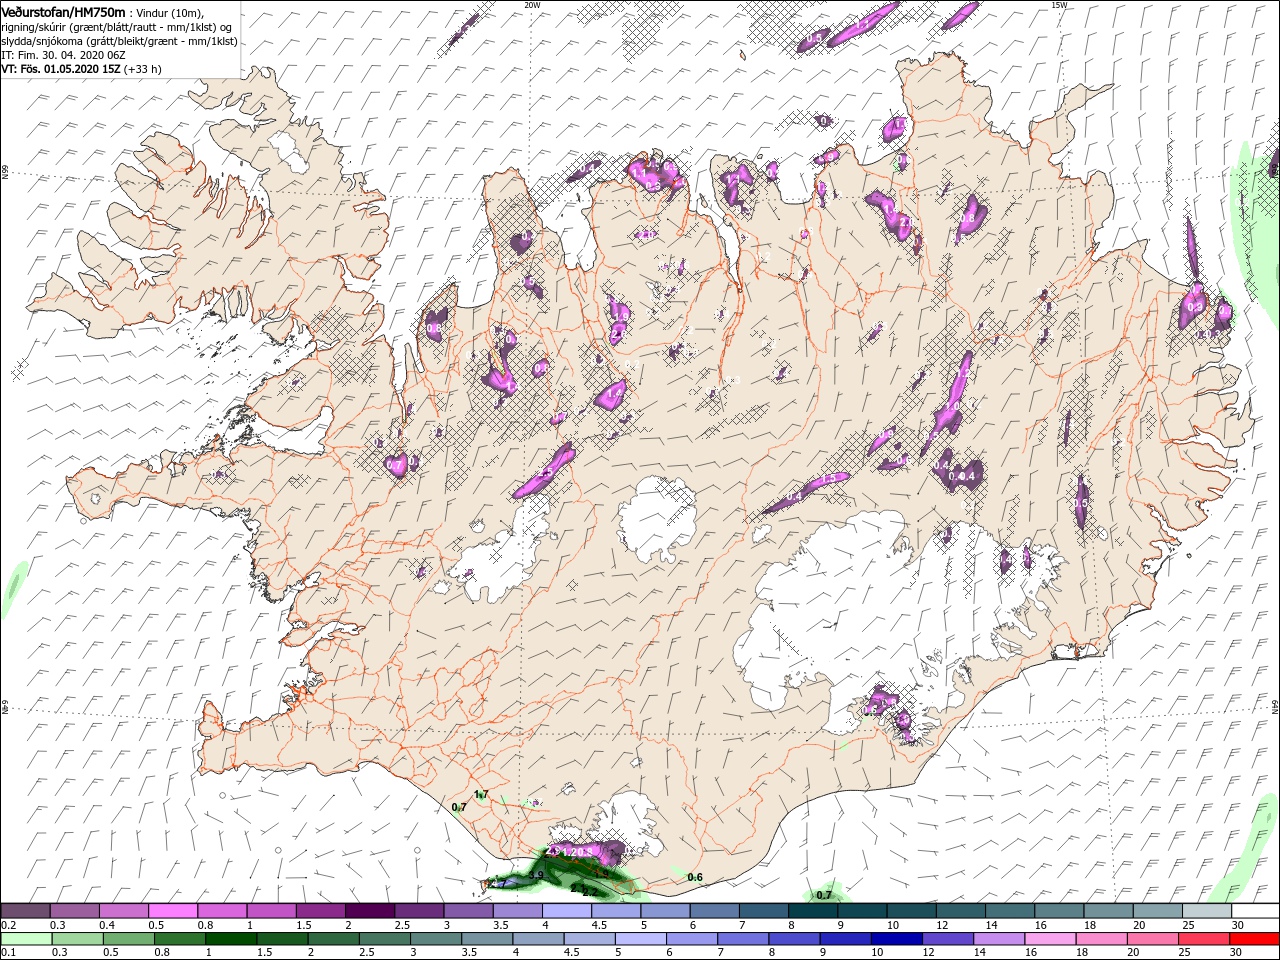Image resolution: width=1280 pixels, height=960 pixels.
Task: Click the 0.1 label on the rain scale
Action: tap(8, 953)
